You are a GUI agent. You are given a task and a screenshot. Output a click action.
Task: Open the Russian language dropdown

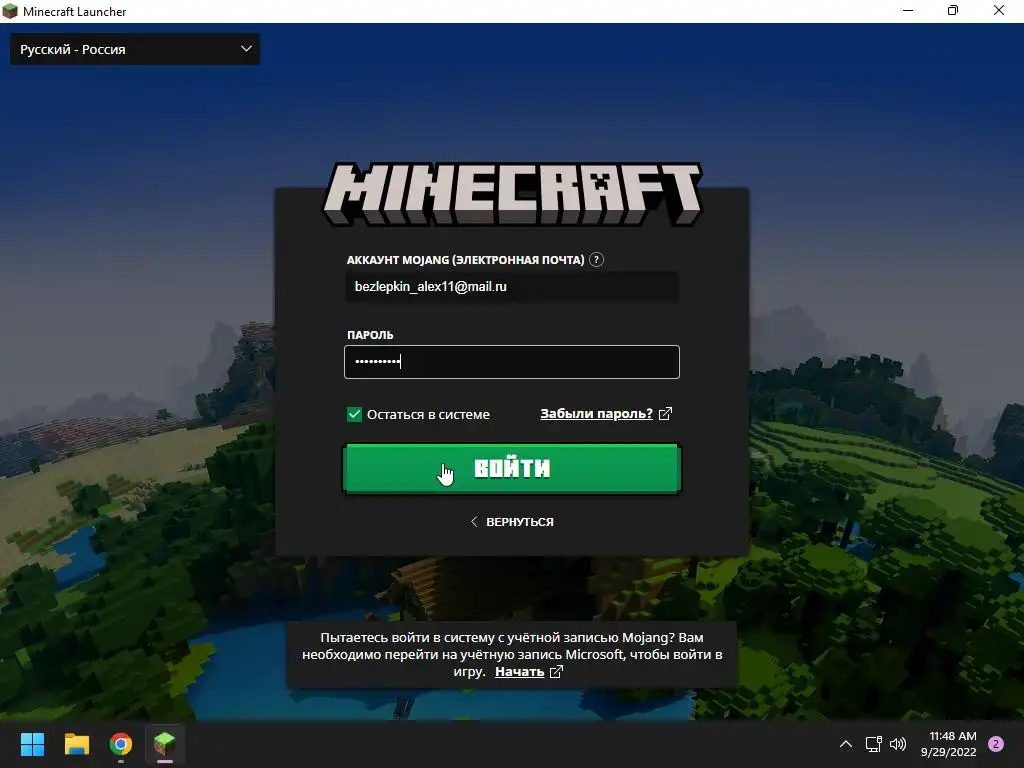click(135, 49)
